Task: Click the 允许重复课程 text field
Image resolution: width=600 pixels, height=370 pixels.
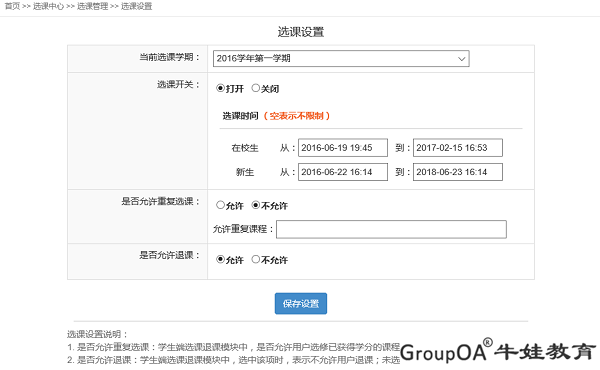Action: (391, 229)
